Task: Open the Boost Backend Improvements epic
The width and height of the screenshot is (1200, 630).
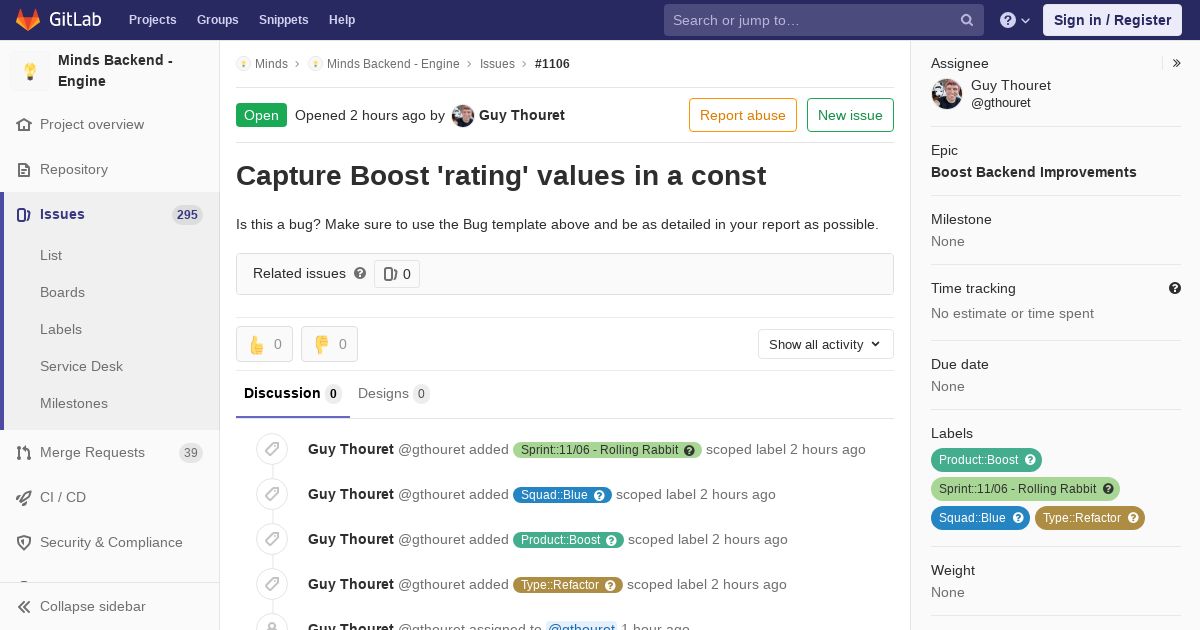Action: pos(1034,172)
